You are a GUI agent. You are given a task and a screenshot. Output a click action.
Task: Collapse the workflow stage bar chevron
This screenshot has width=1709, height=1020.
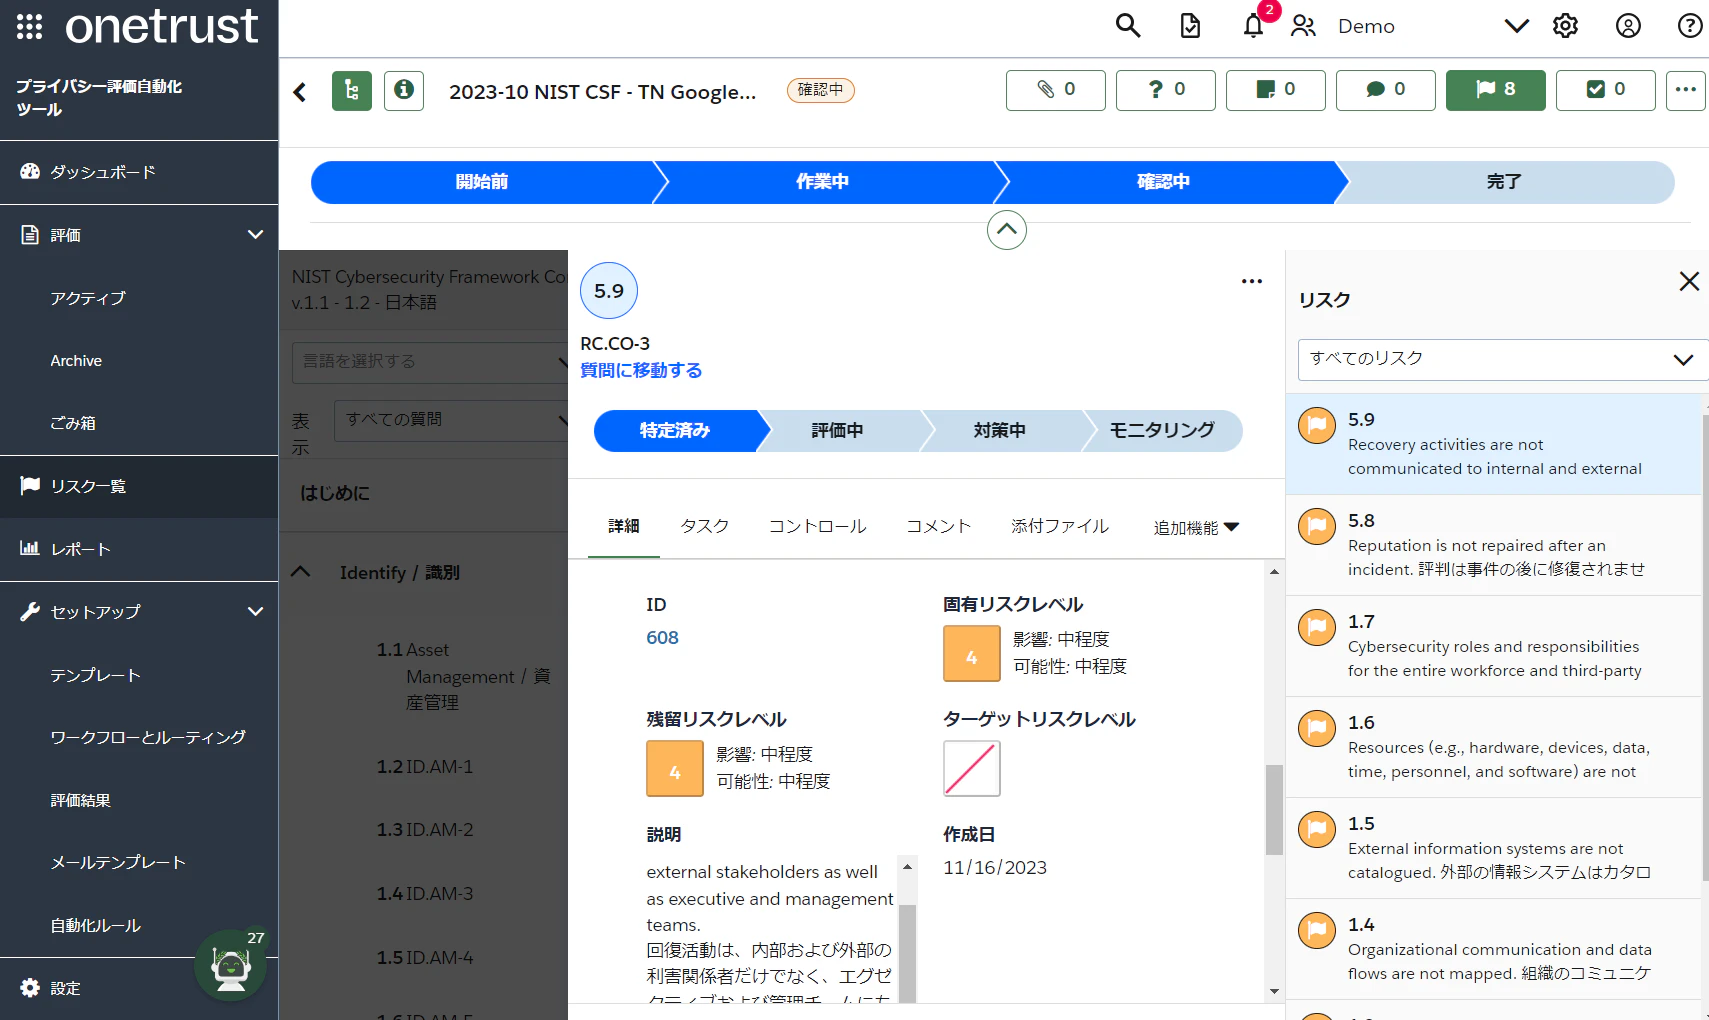click(1007, 230)
